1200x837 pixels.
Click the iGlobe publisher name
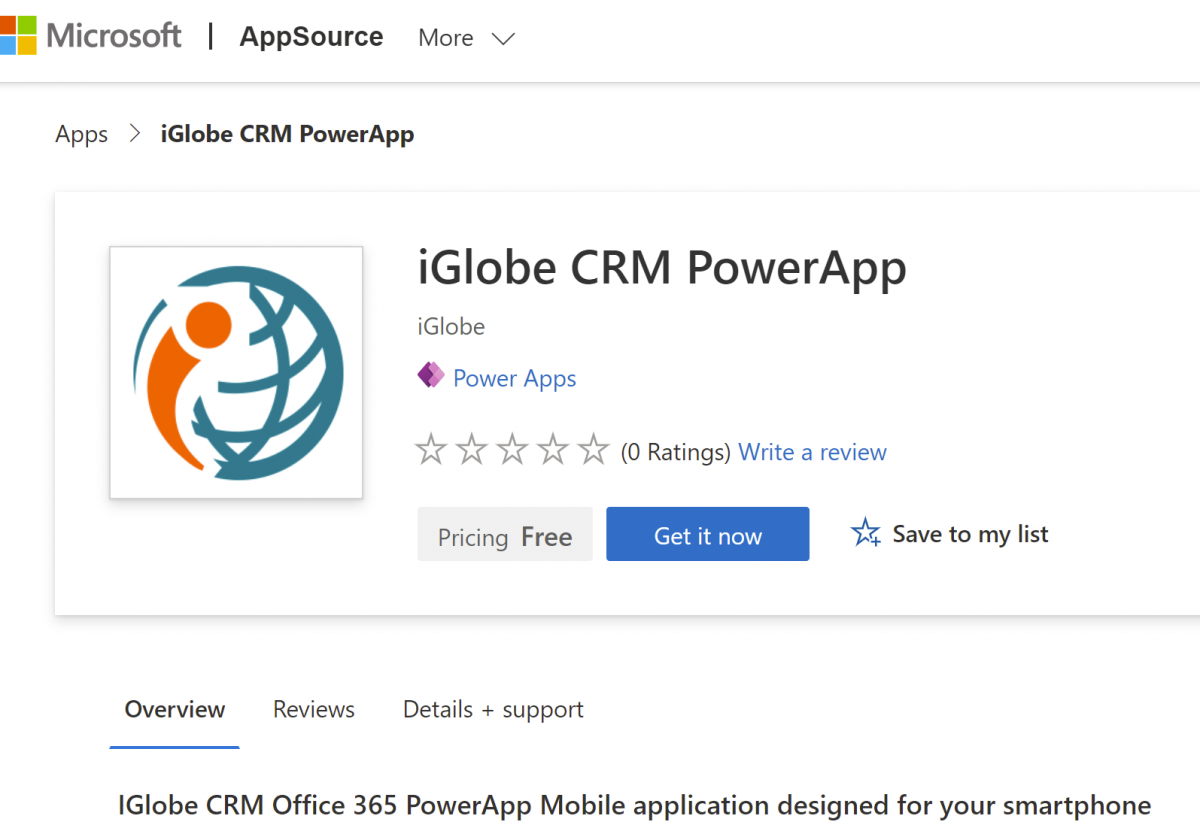(451, 327)
